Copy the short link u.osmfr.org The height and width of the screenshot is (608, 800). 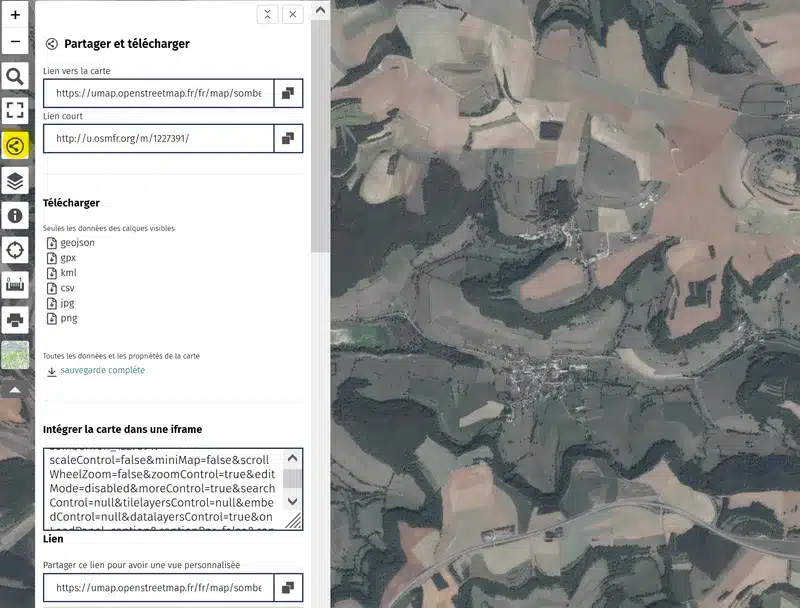(288, 138)
